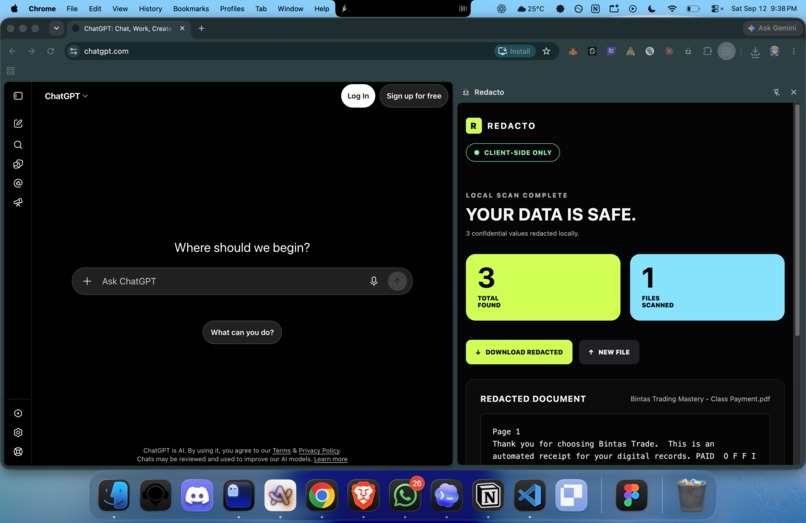Open Notion from the Dock
The image size is (806, 523).
coord(488,495)
